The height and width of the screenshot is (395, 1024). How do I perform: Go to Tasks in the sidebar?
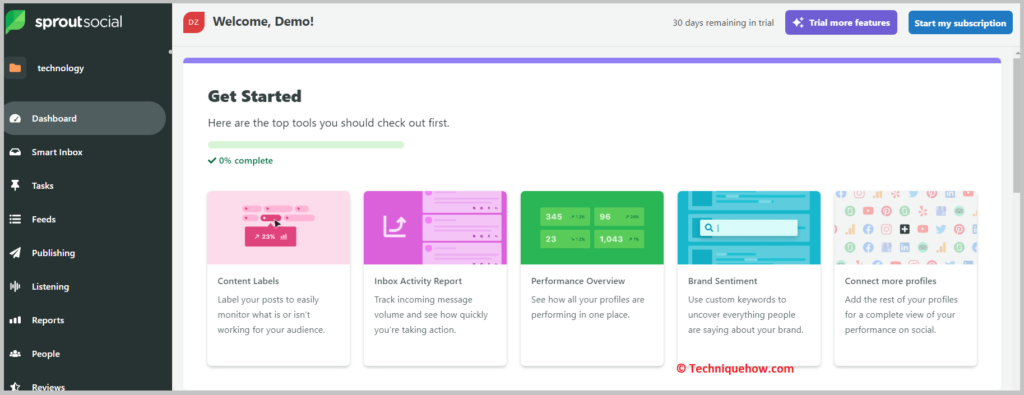click(x=42, y=186)
